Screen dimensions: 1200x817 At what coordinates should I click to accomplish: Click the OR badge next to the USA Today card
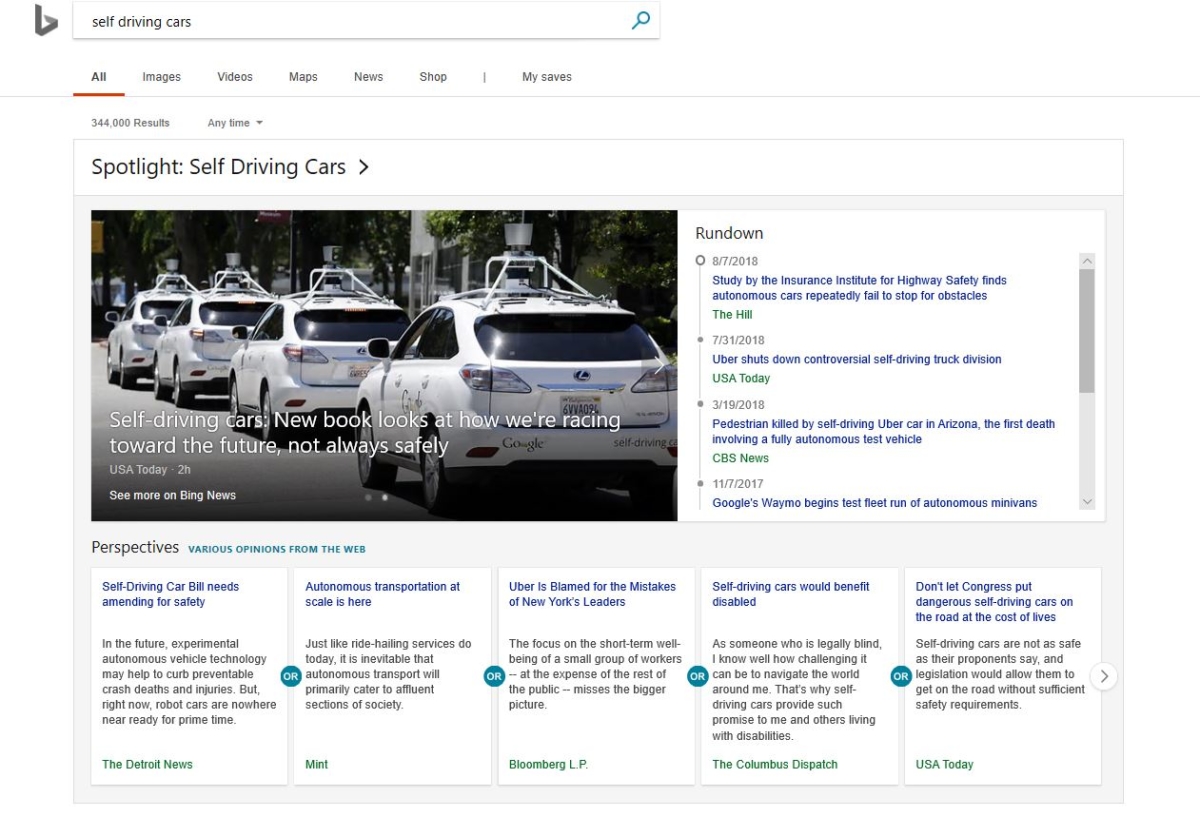(x=902, y=677)
